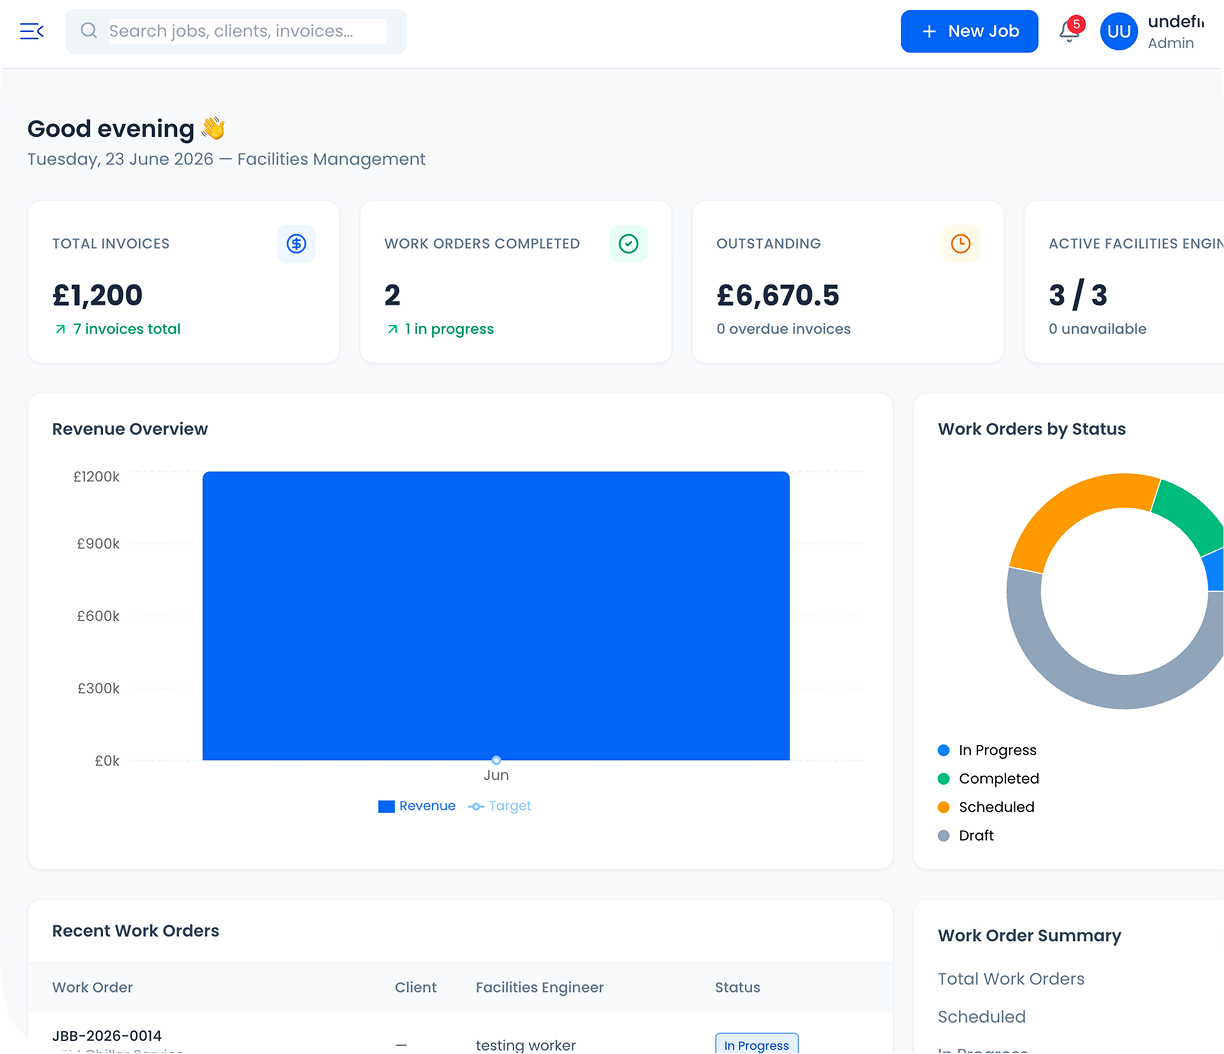The image size is (1224, 1054).
Task: Click the Recent Work Orders heading
Action: click(136, 931)
